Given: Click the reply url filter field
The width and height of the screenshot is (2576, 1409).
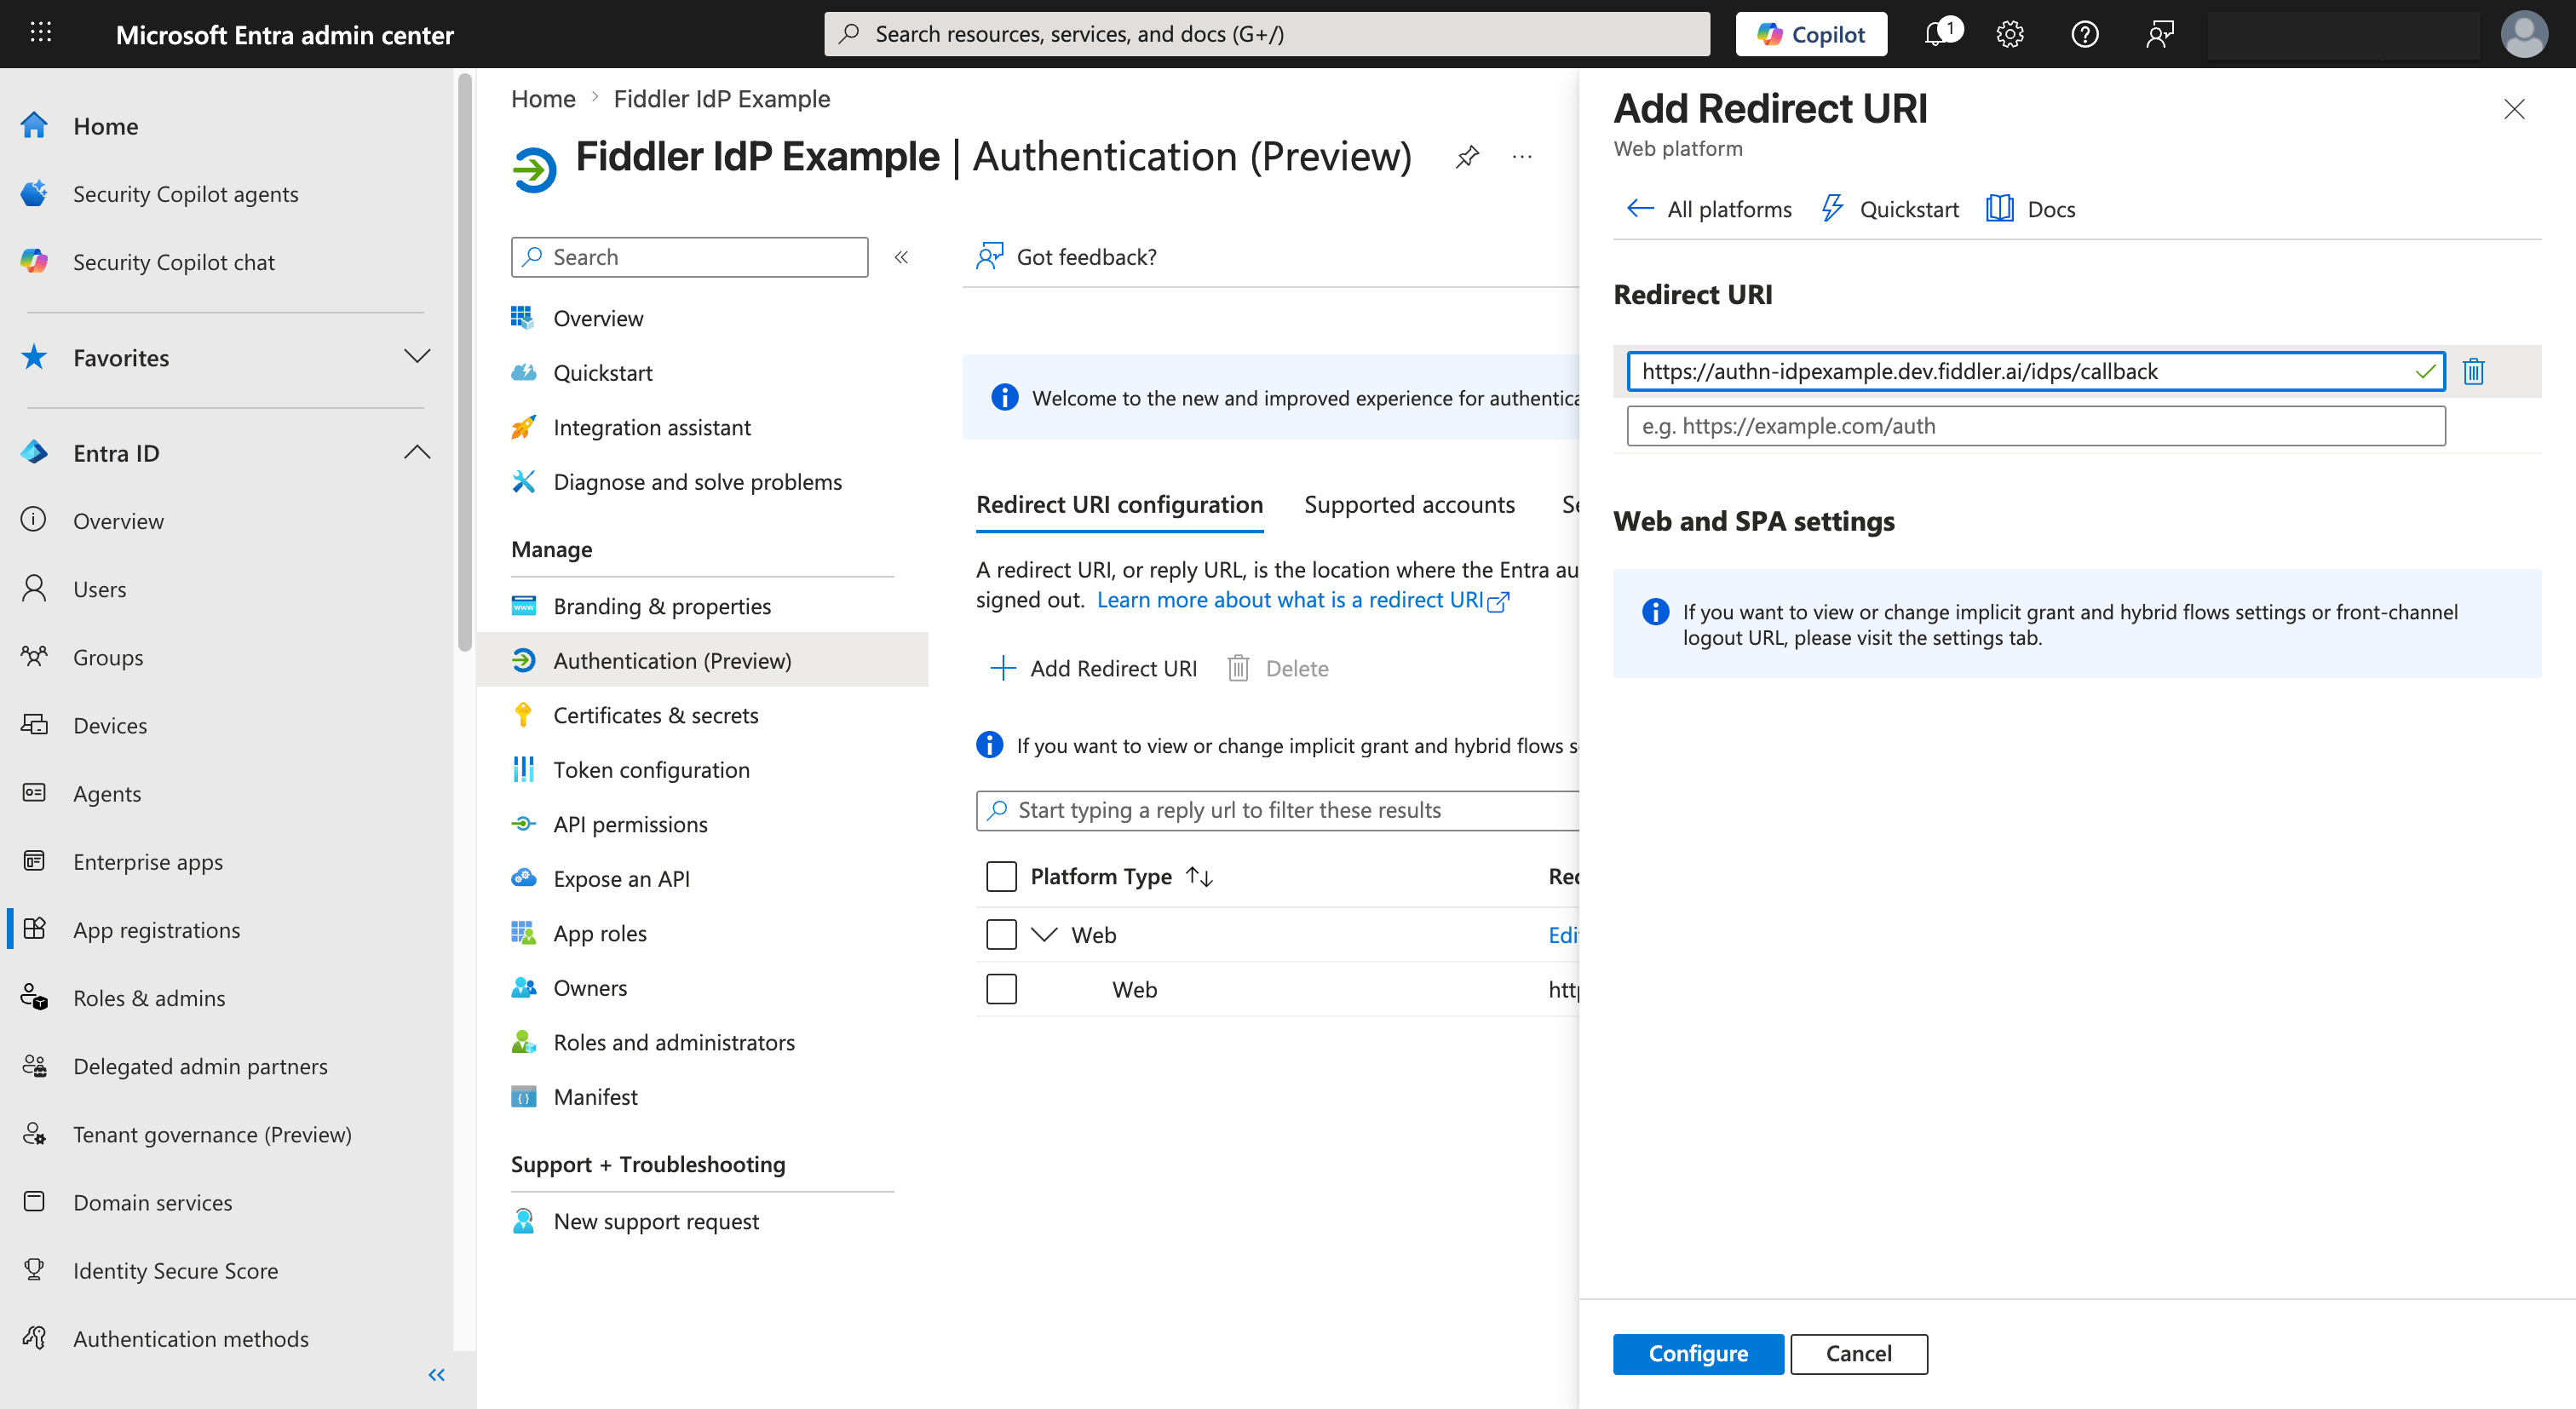Looking at the screenshot, I should [1278, 810].
